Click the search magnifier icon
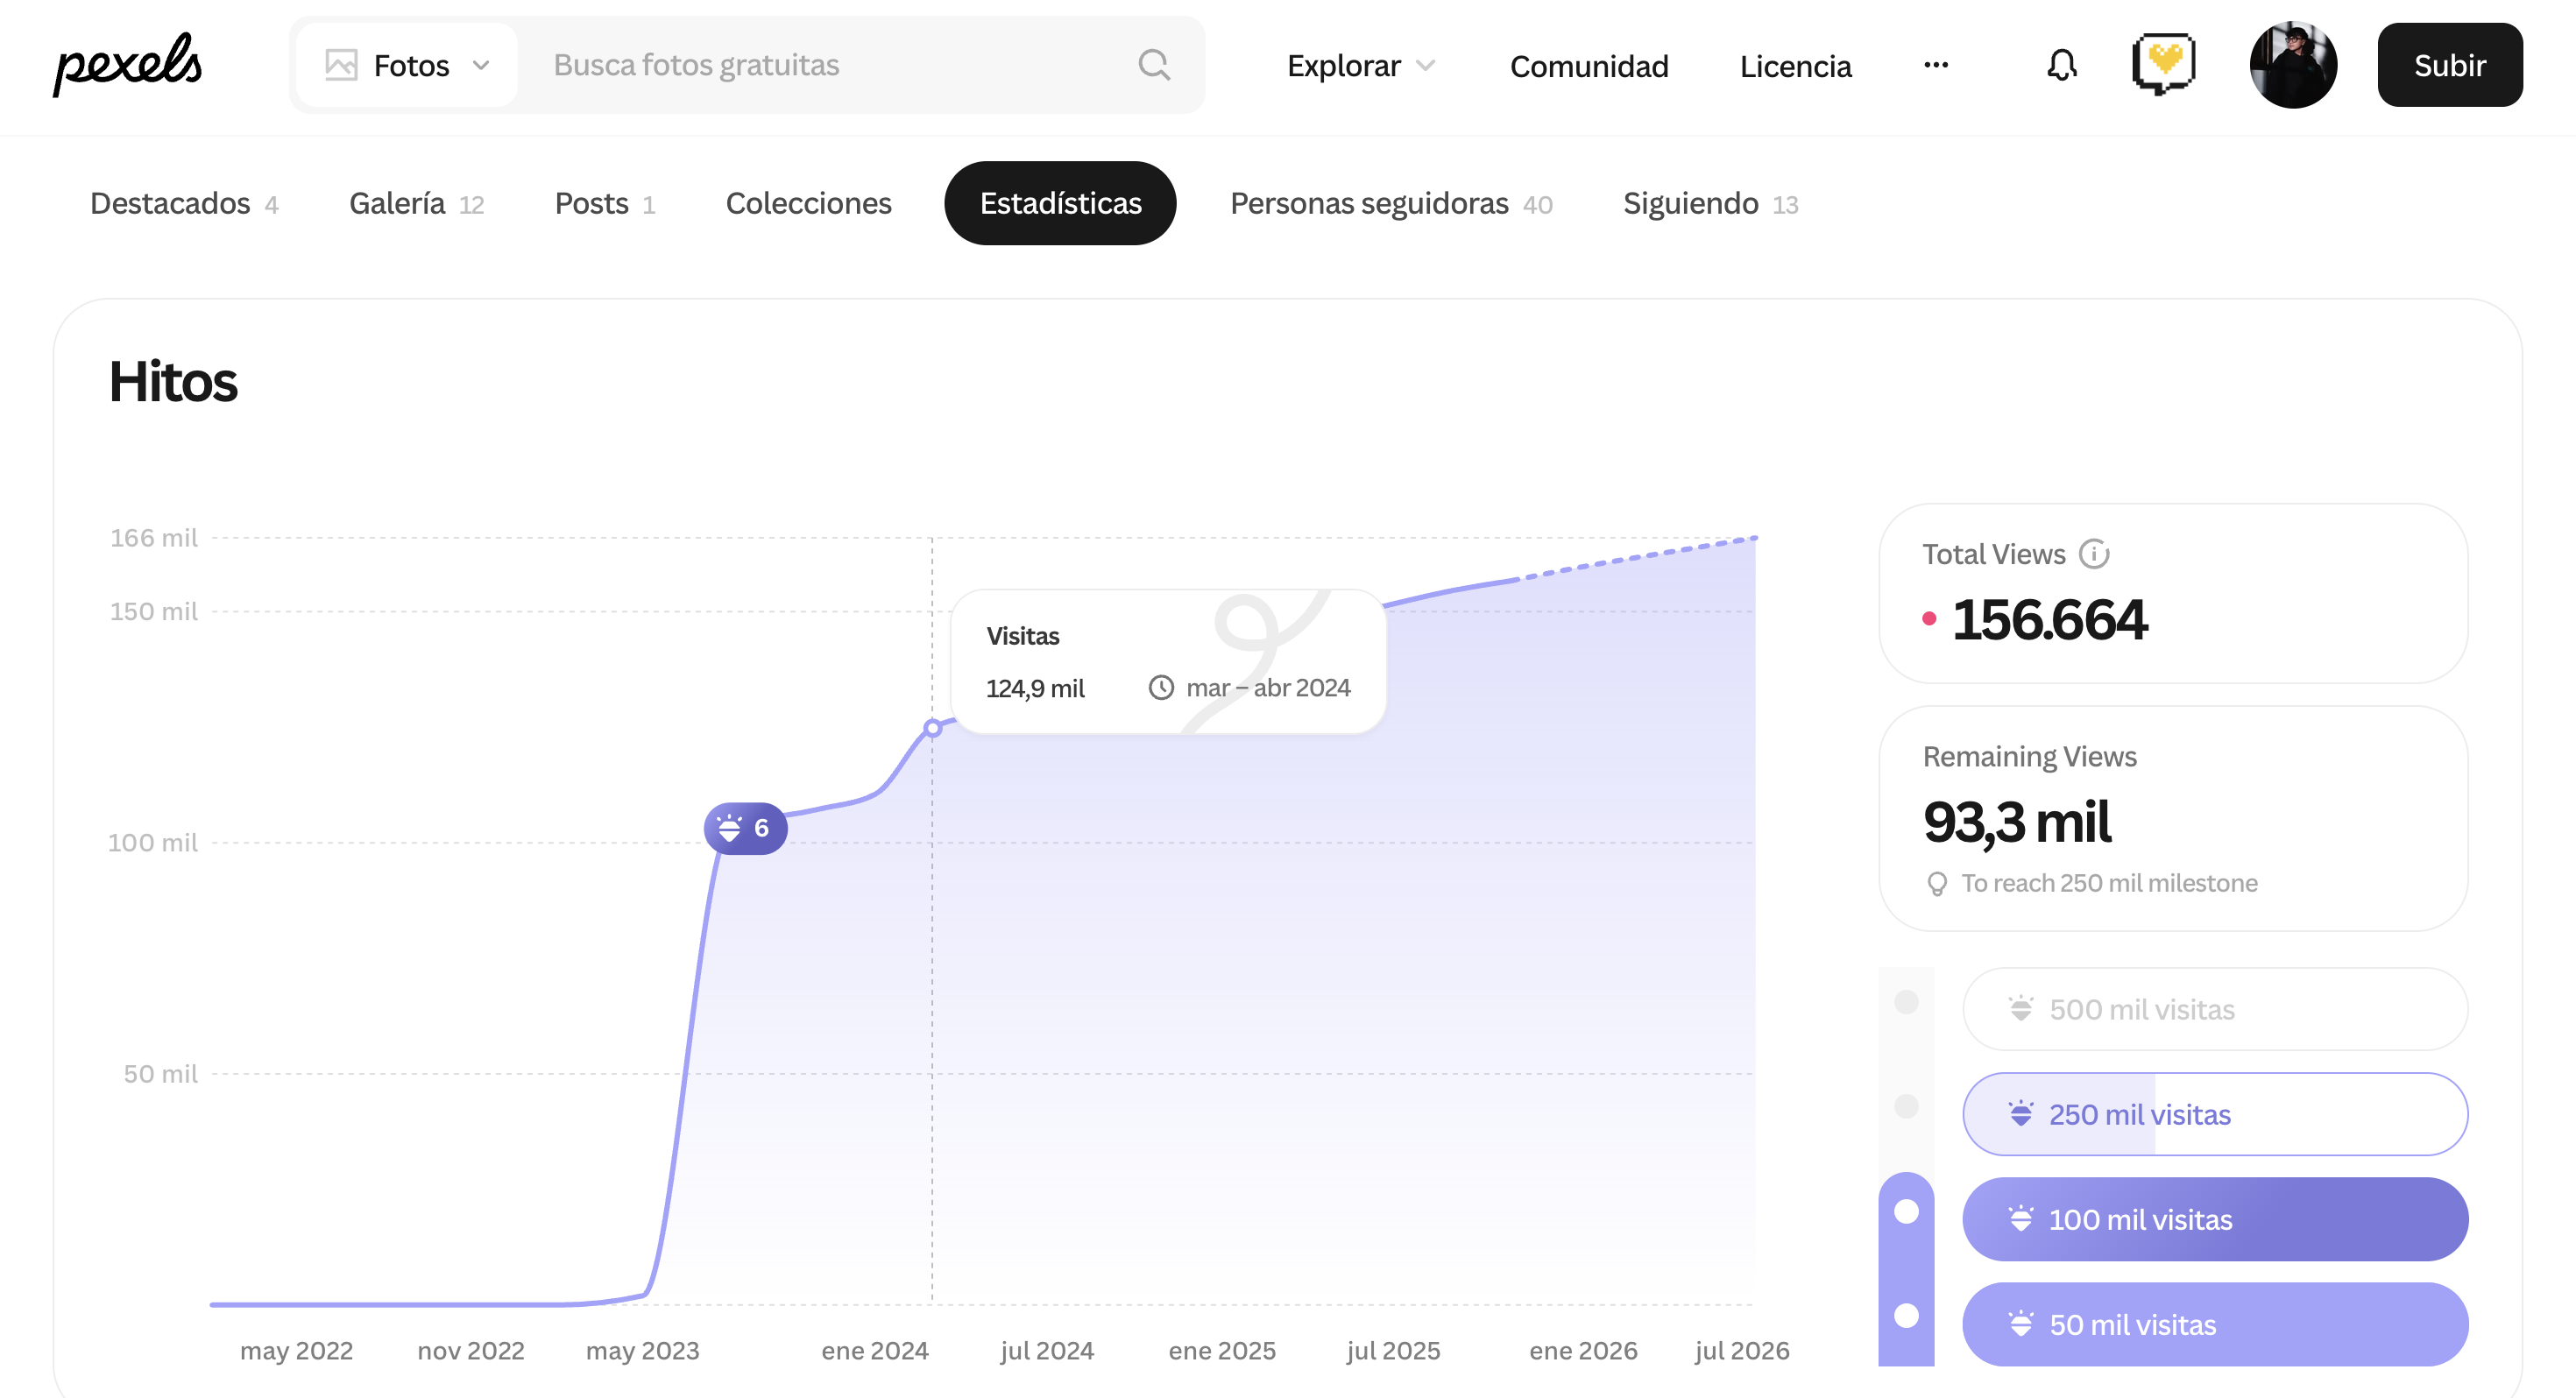Image resolution: width=2576 pixels, height=1398 pixels. tap(1154, 65)
